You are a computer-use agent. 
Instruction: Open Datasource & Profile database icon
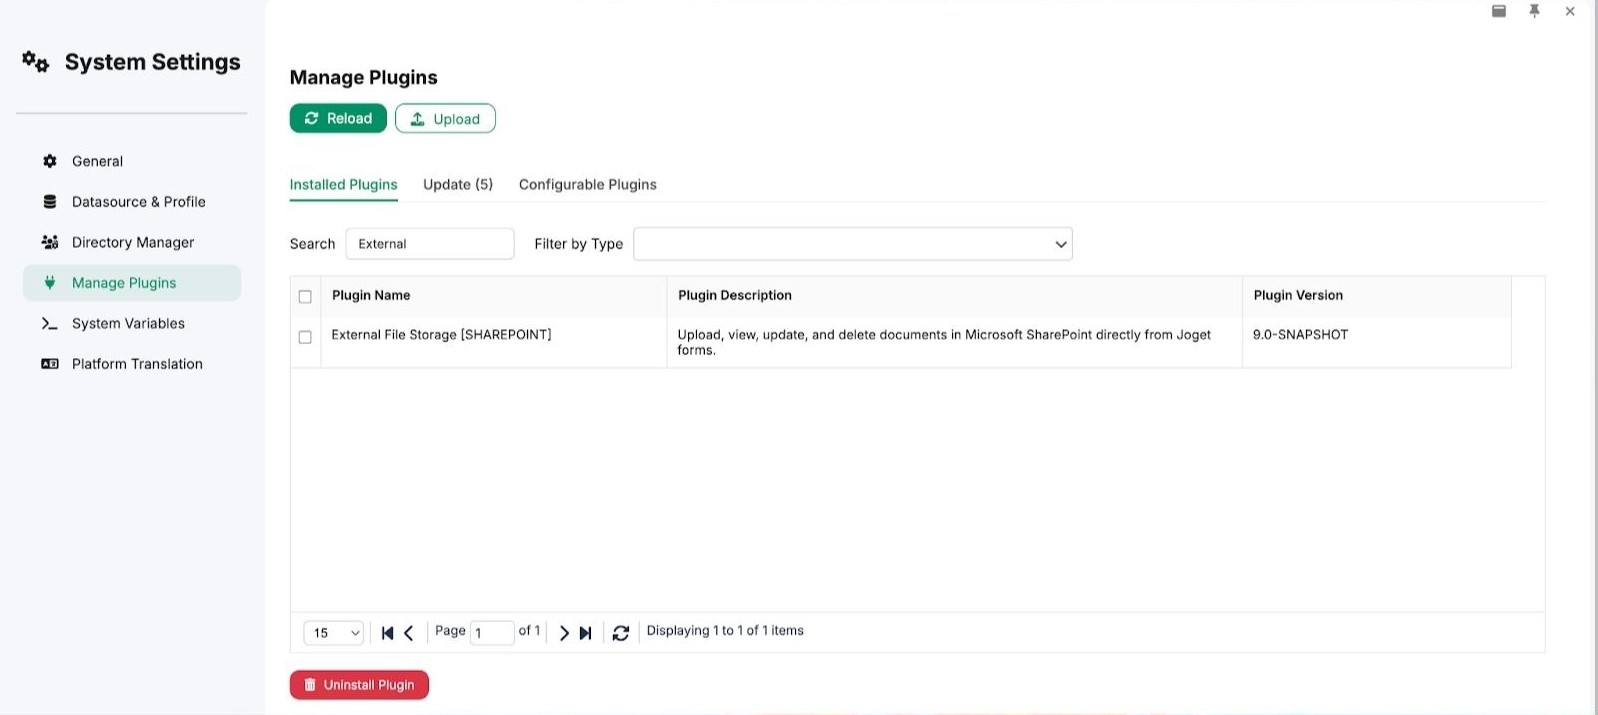point(50,201)
